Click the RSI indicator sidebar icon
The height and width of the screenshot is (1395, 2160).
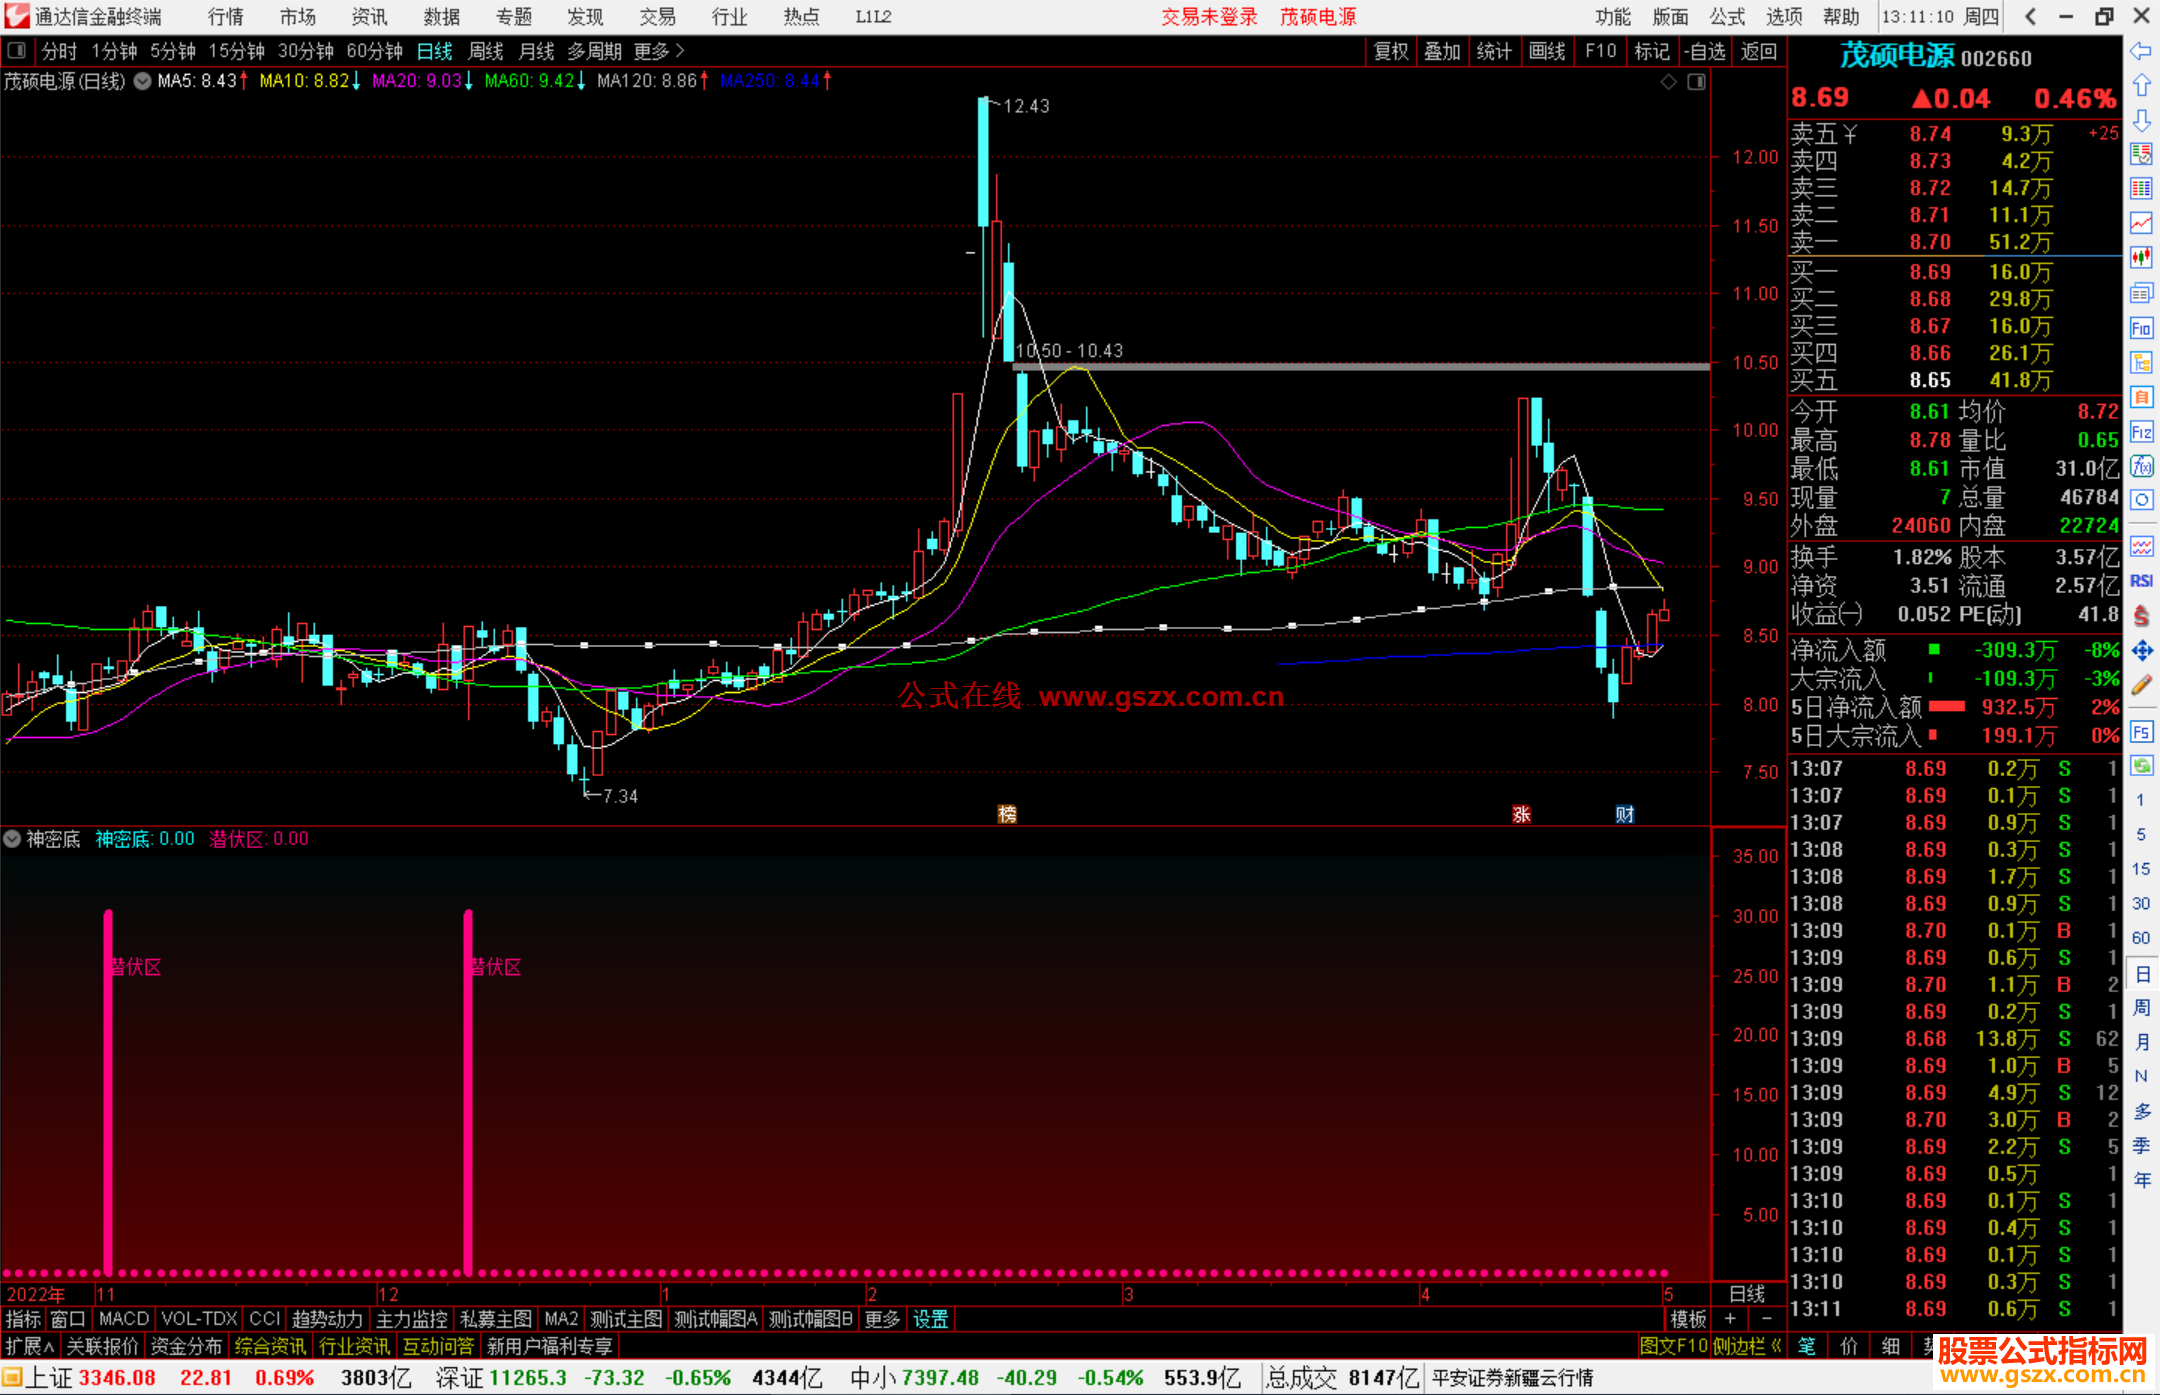tap(2141, 581)
